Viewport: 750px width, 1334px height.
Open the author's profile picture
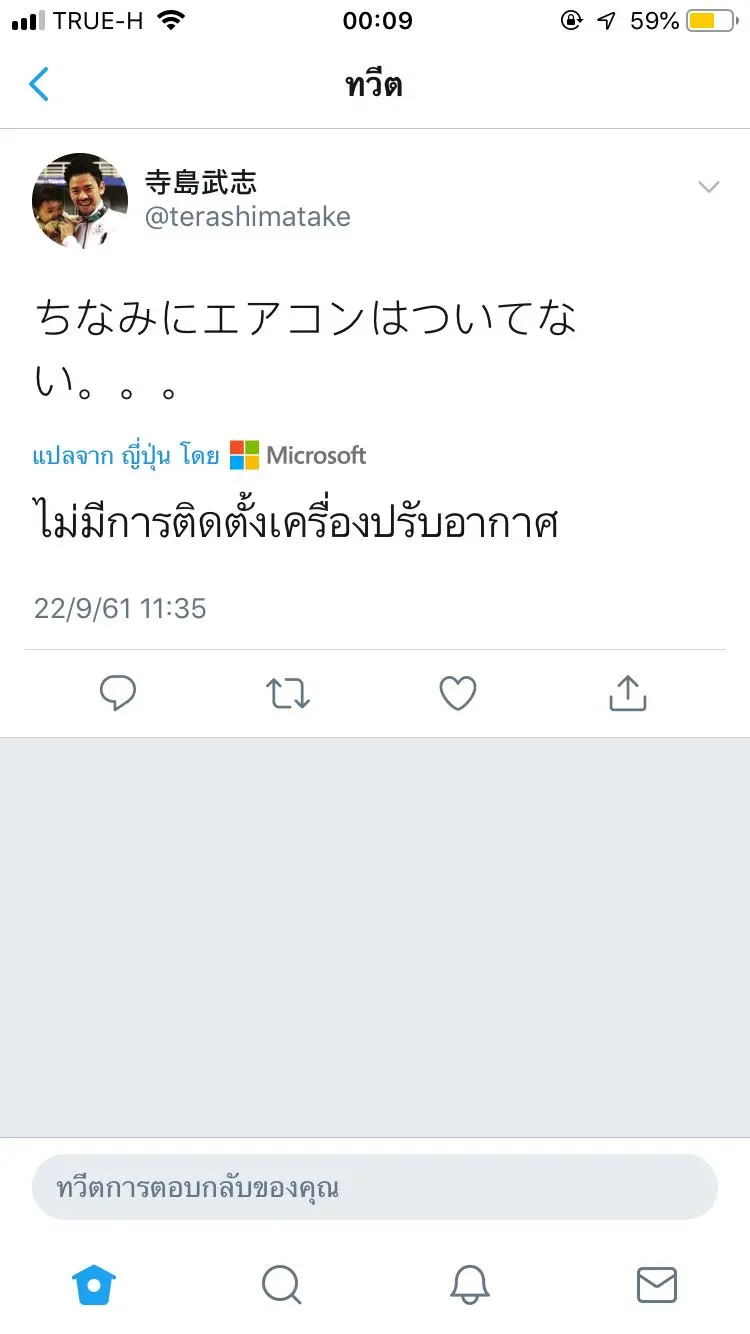pos(80,200)
